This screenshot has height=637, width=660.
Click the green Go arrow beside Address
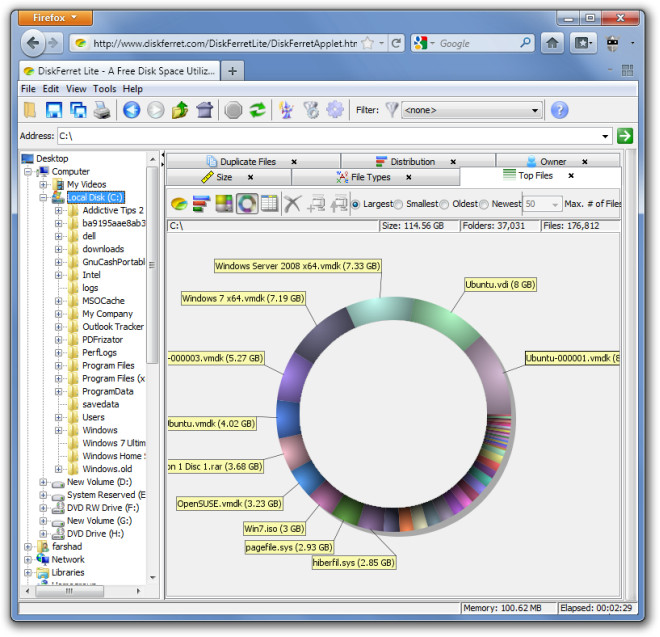(625, 136)
